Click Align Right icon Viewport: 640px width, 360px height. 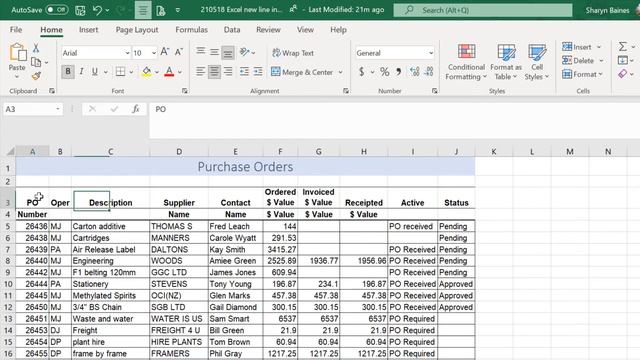[x=228, y=72]
